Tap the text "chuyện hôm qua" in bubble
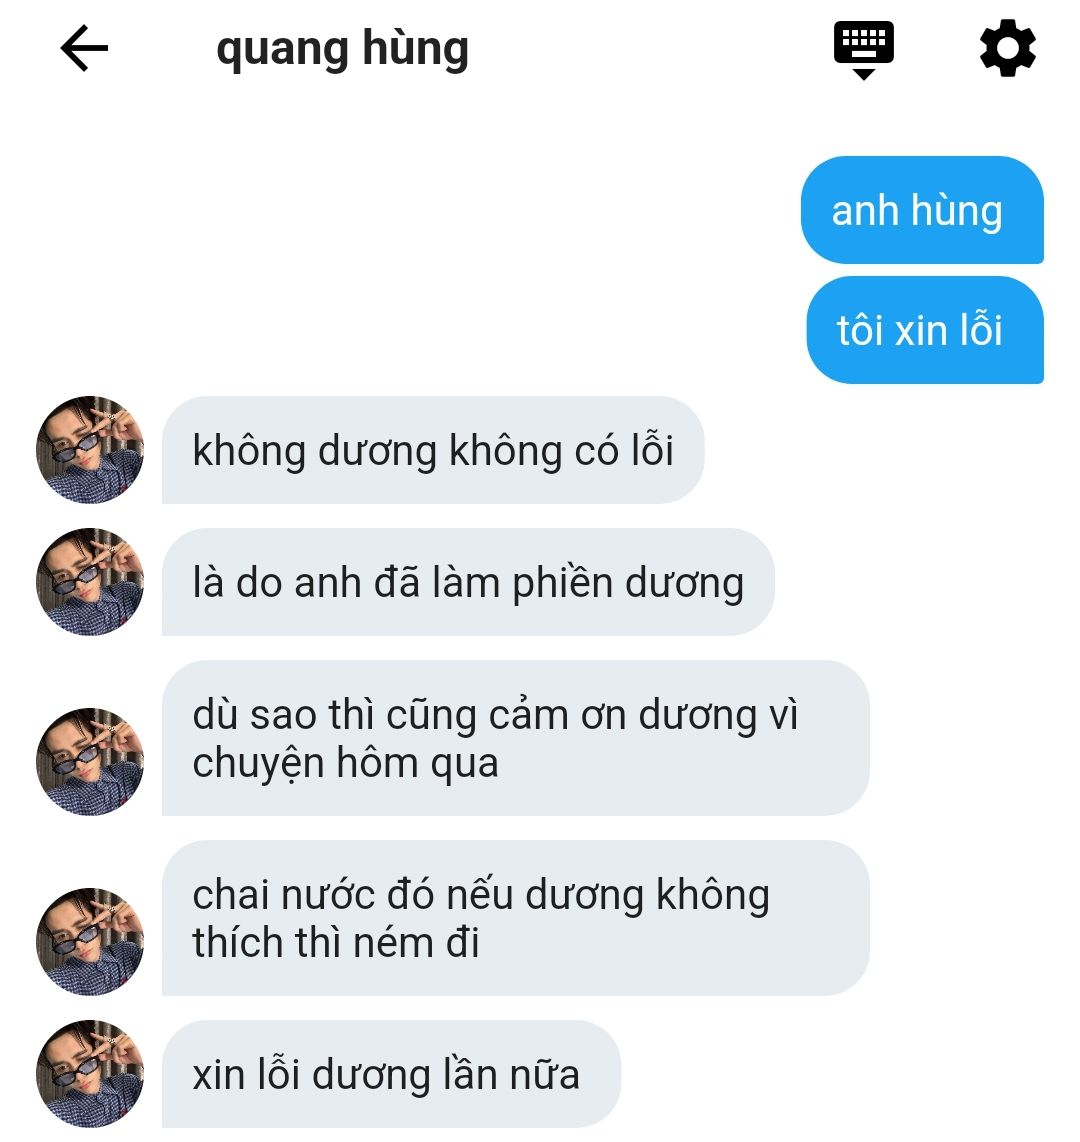The height and width of the screenshot is (1142, 1080). (345, 764)
